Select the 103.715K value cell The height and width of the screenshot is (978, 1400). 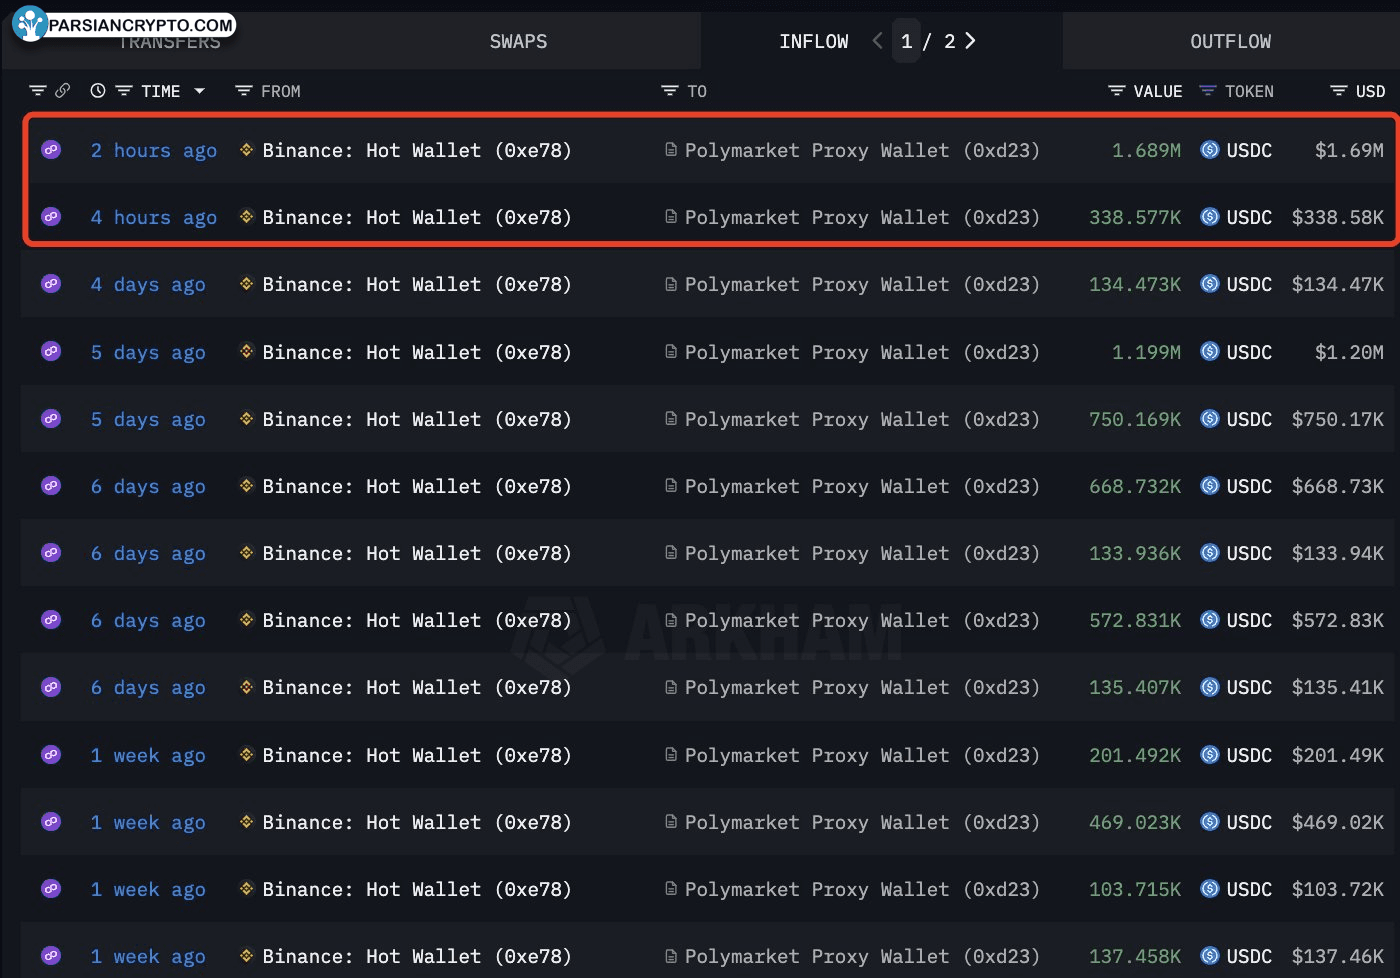click(x=1135, y=889)
